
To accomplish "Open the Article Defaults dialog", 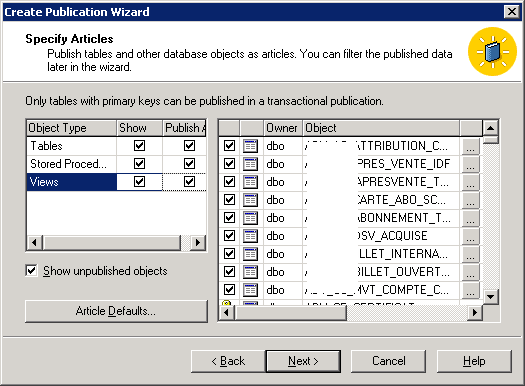I will (x=116, y=311).
